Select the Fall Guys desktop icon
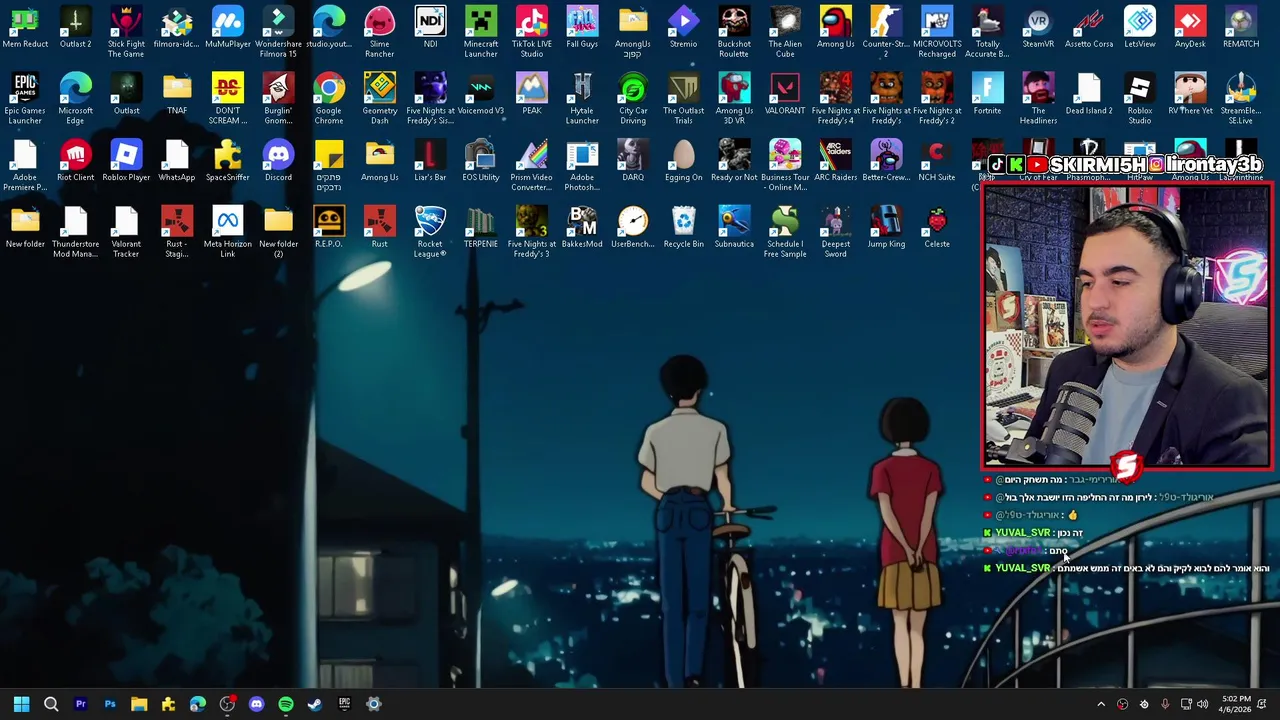This screenshot has width=1280, height=720. [x=582, y=27]
